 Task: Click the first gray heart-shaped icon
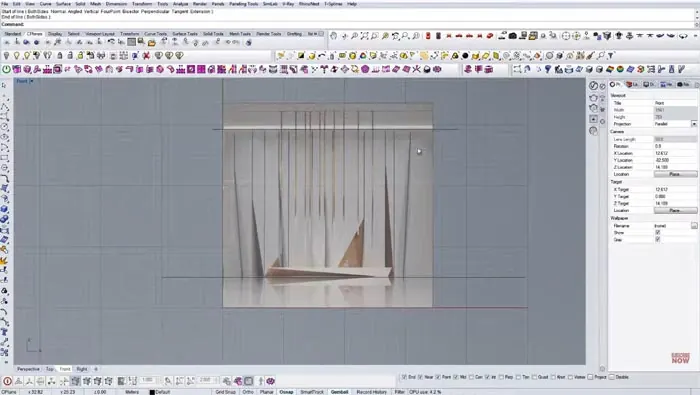(x=158, y=56)
